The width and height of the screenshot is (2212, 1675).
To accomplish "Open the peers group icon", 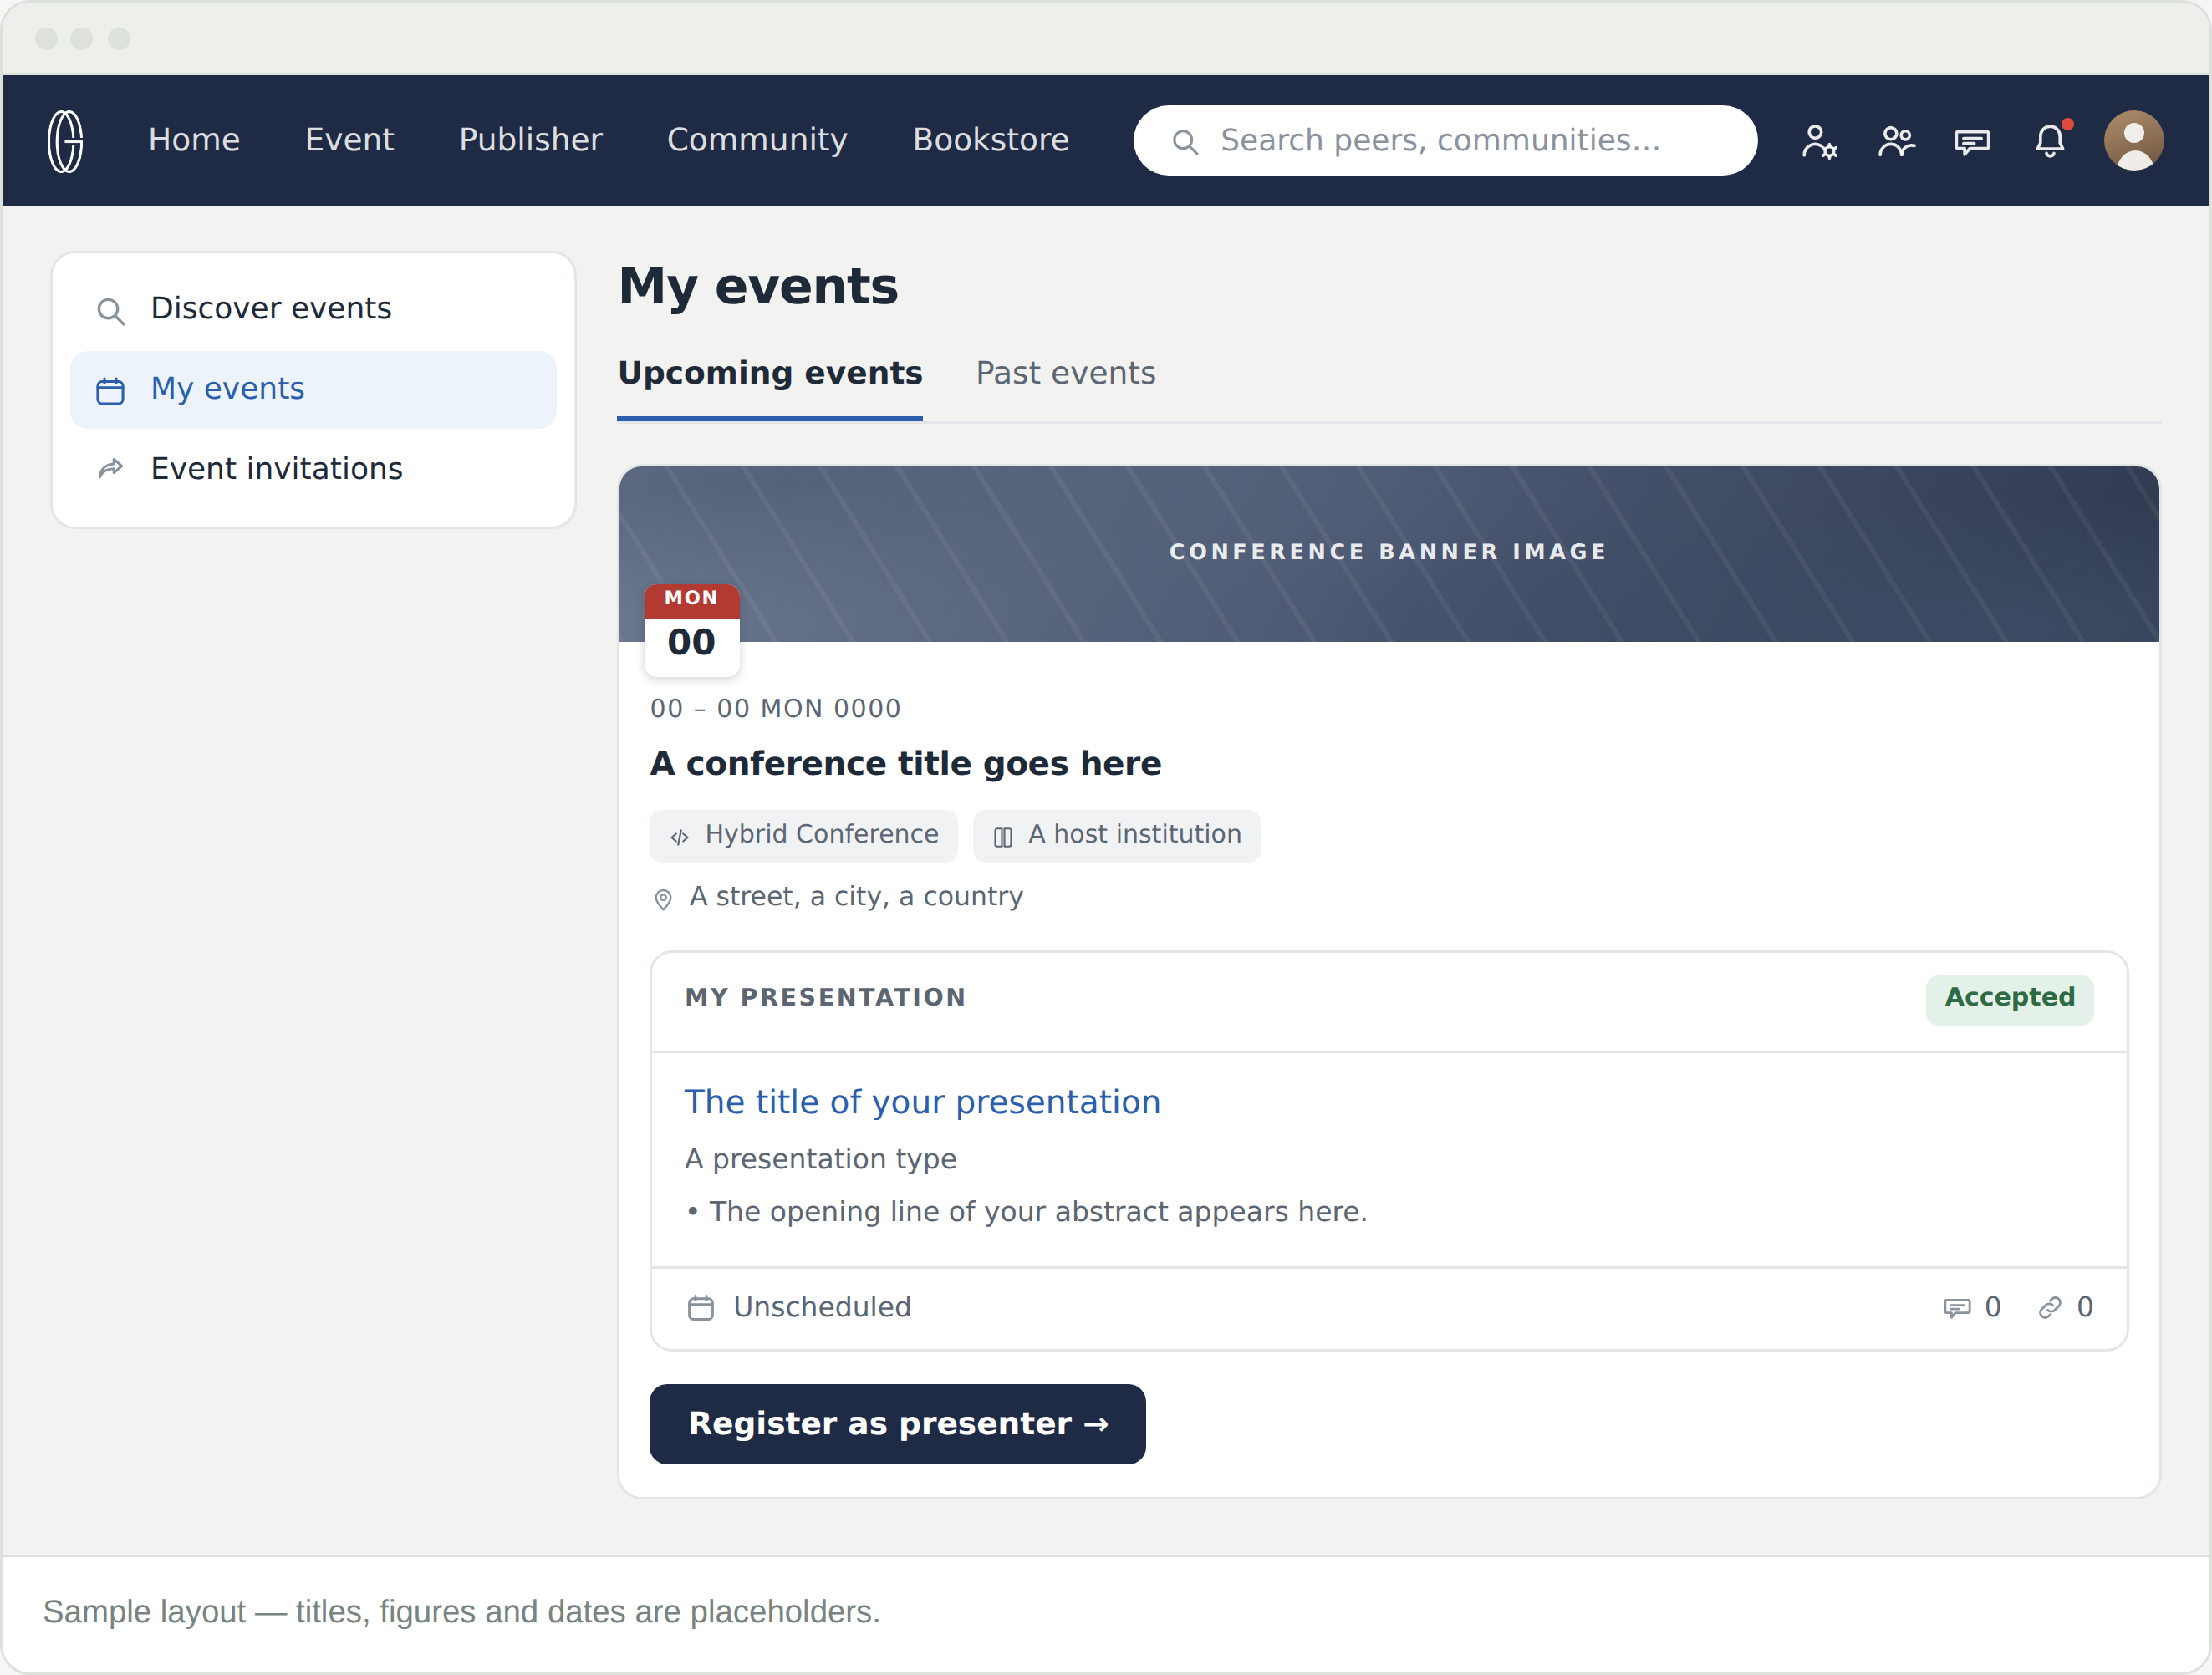I will (1896, 141).
